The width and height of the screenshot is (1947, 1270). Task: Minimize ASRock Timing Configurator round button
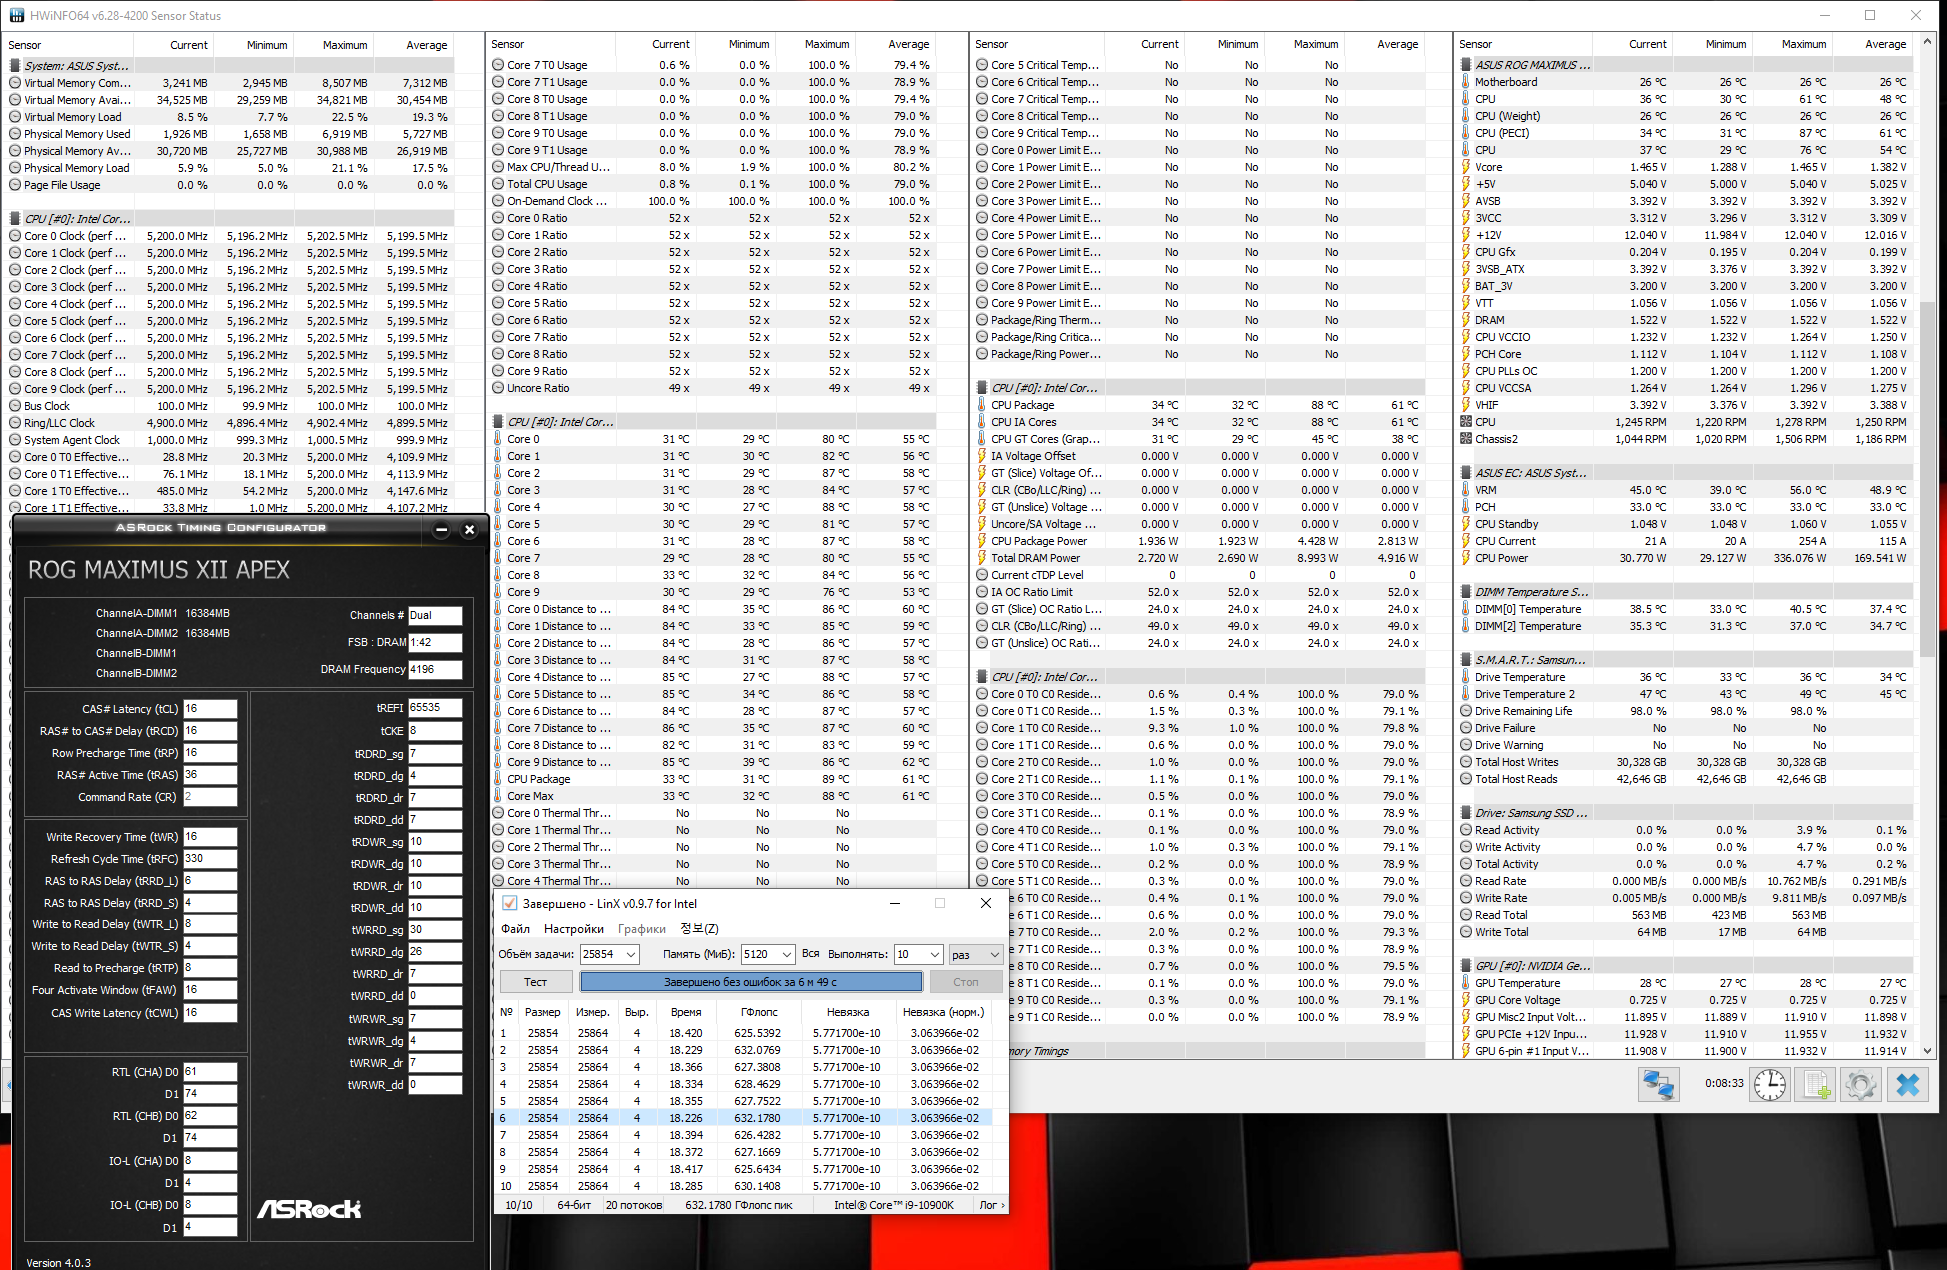pos(441,530)
